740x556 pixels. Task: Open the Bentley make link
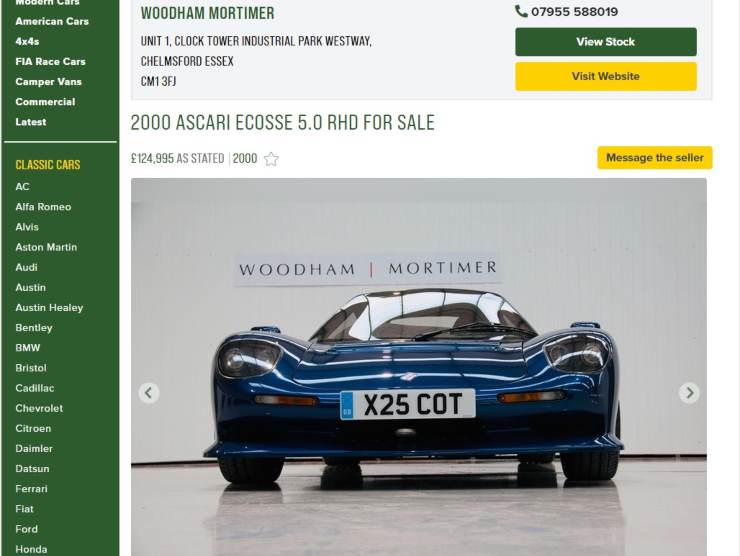[x=34, y=328]
